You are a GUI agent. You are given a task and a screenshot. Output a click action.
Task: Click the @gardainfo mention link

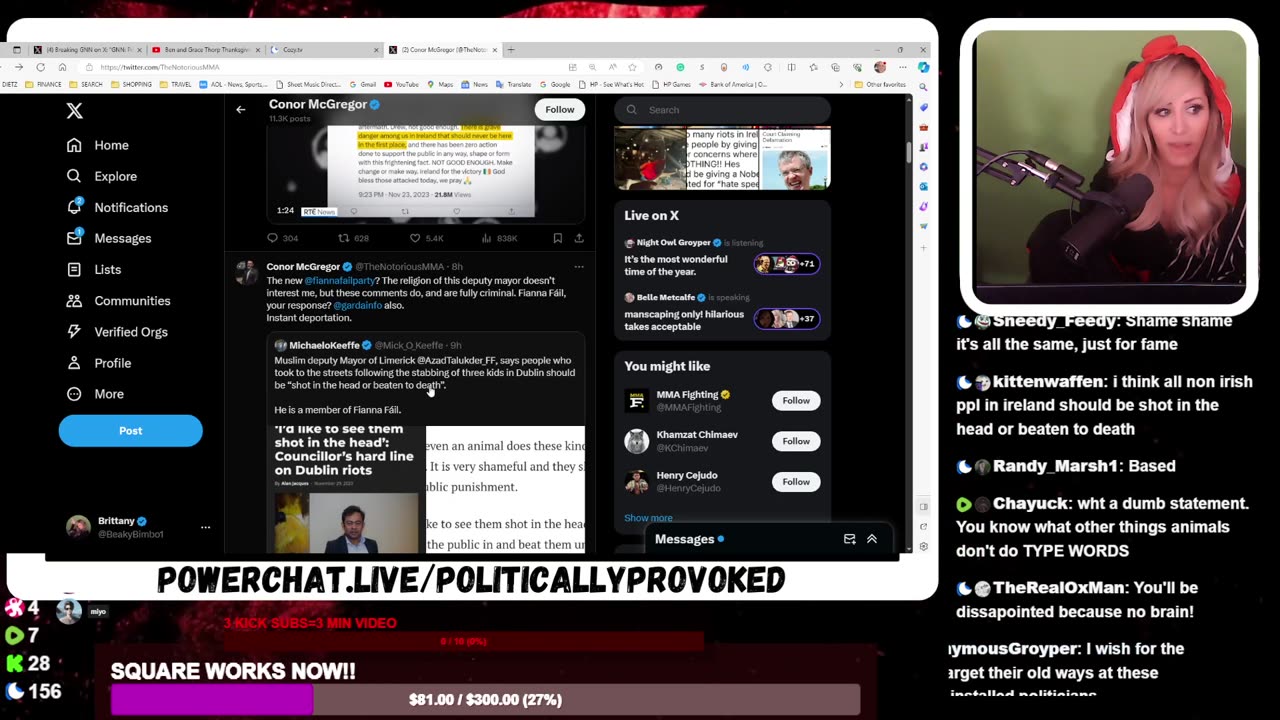358,305
